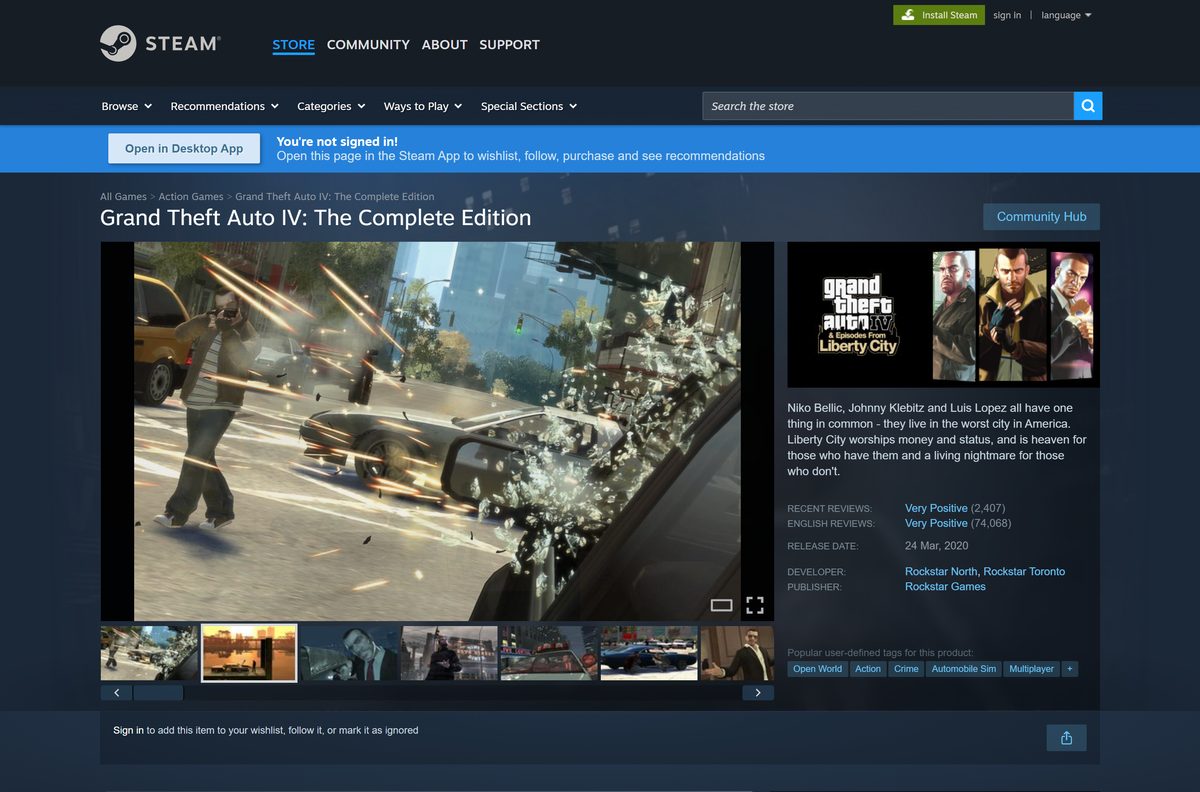Screen dimensions: 1200x792
Task: Select the fifth thumbnail with police car
Action: (549, 653)
